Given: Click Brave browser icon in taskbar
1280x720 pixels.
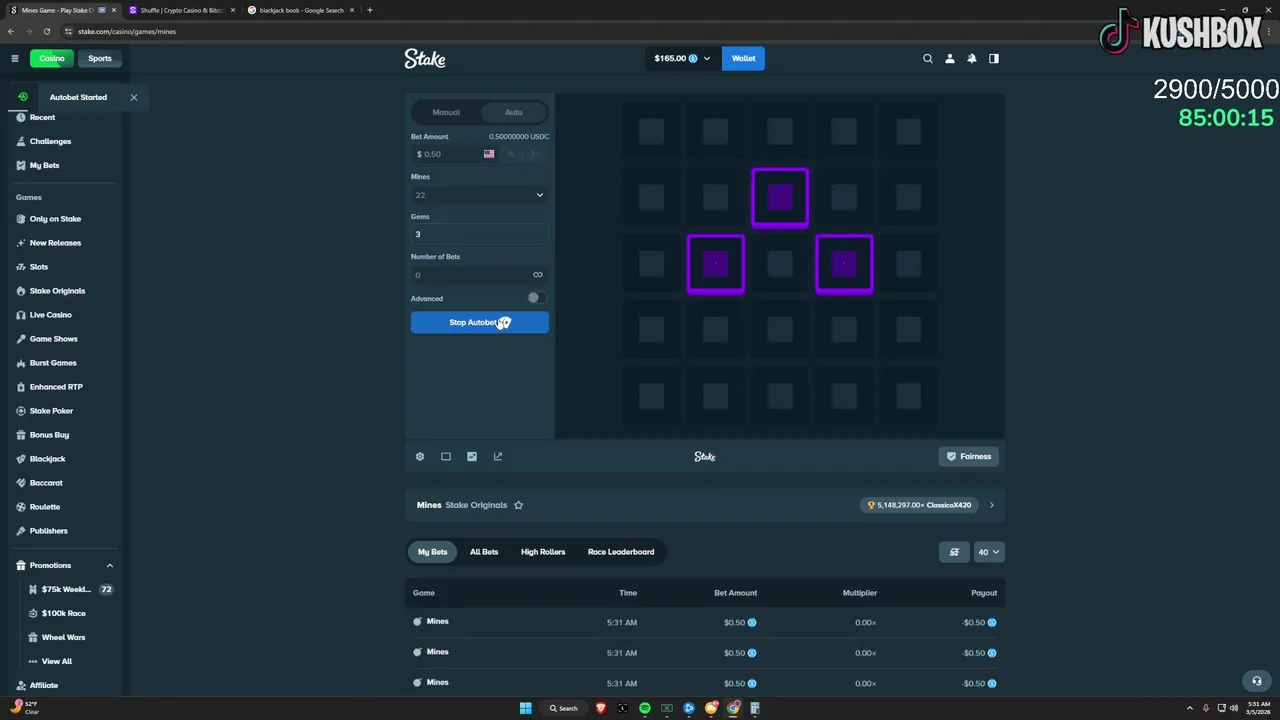Looking at the screenshot, I should click(601, 708).
